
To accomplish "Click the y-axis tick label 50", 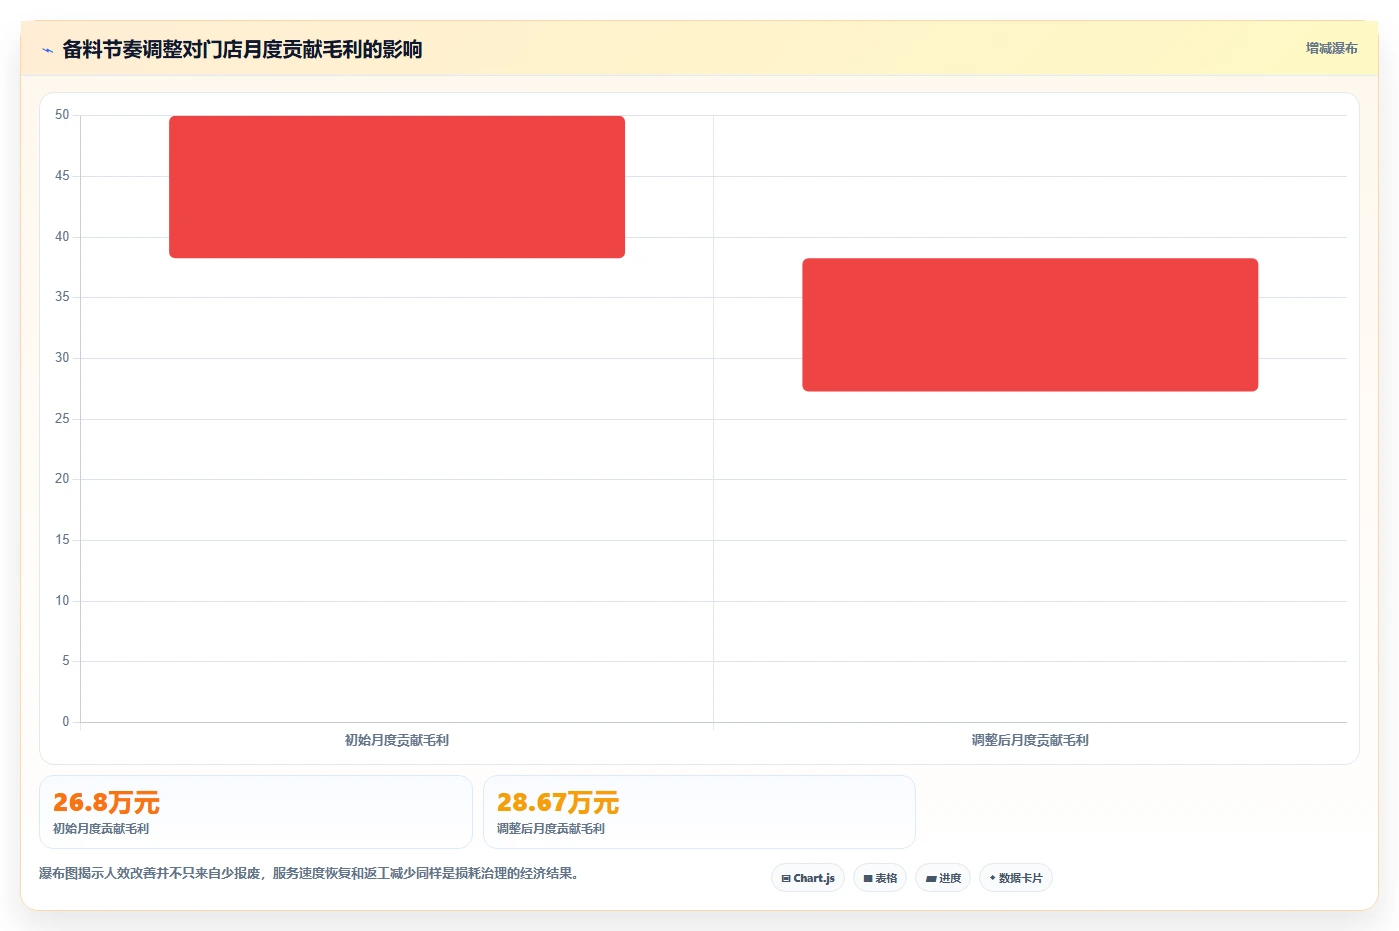I will point(62,115).
